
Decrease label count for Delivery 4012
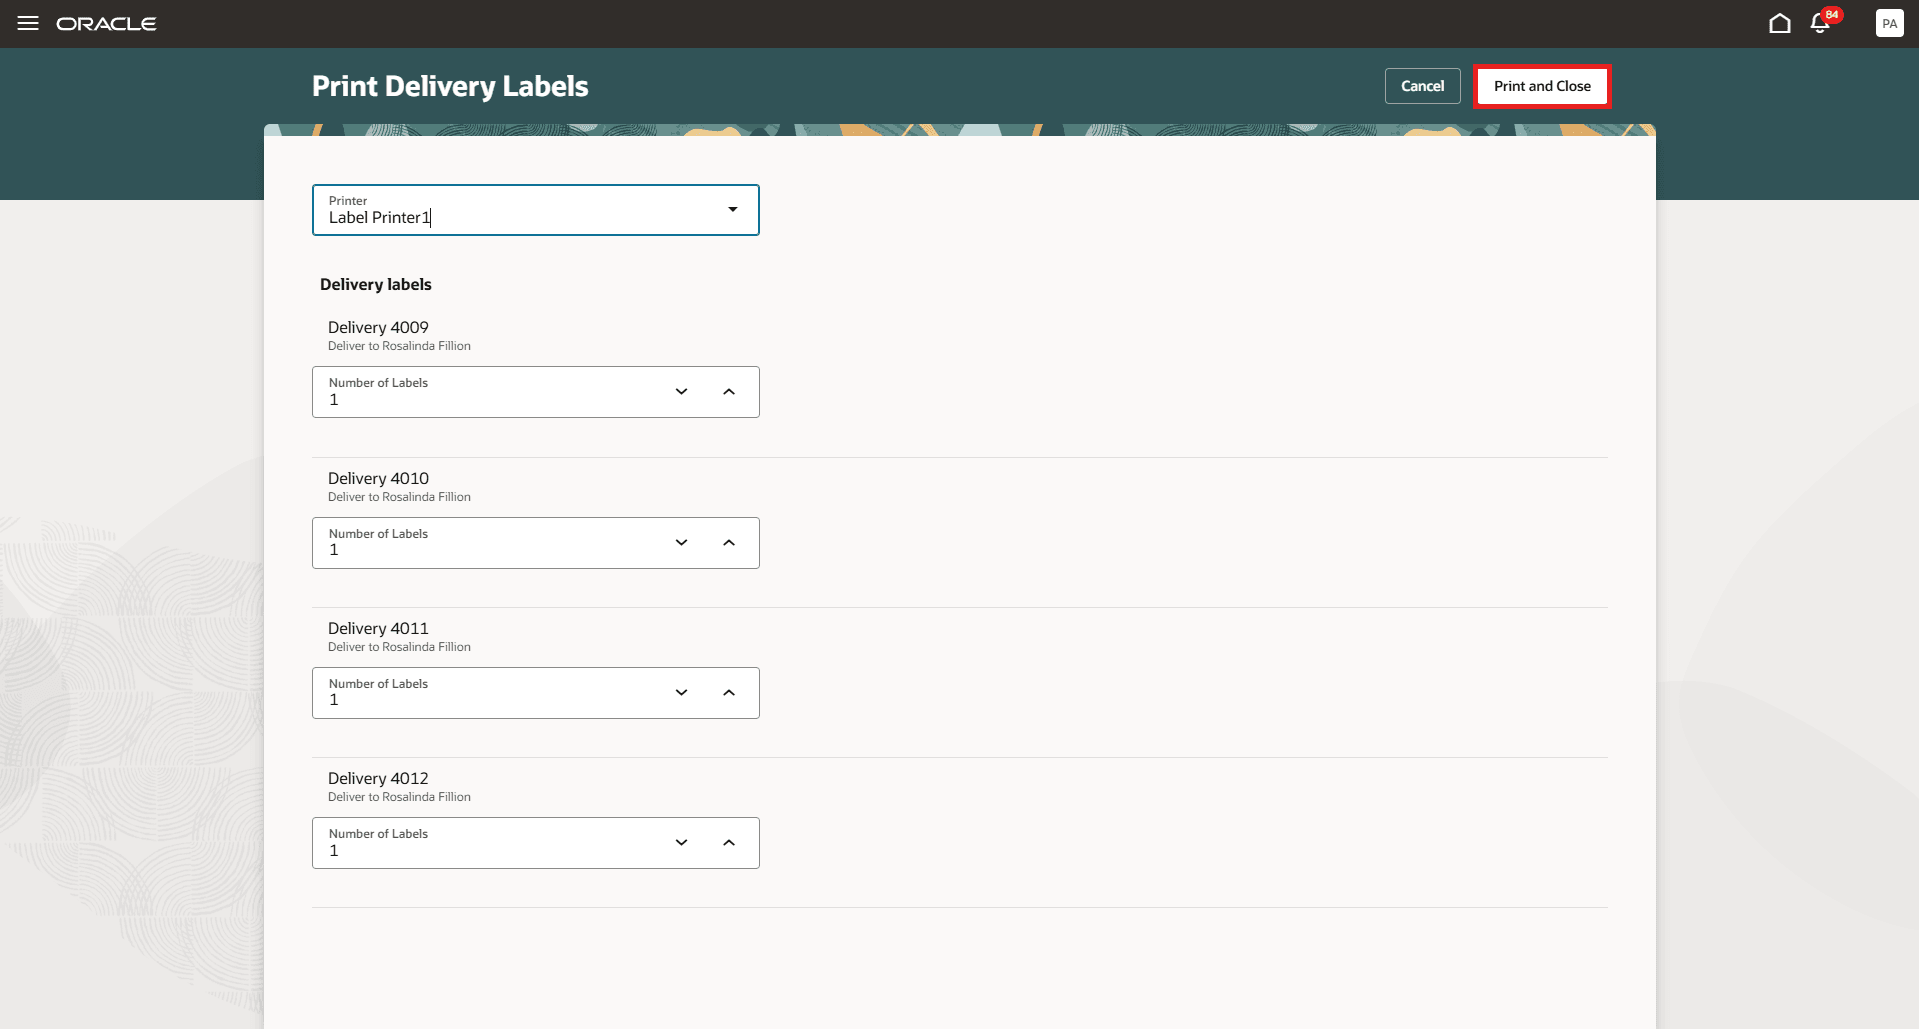click(682, 843)
